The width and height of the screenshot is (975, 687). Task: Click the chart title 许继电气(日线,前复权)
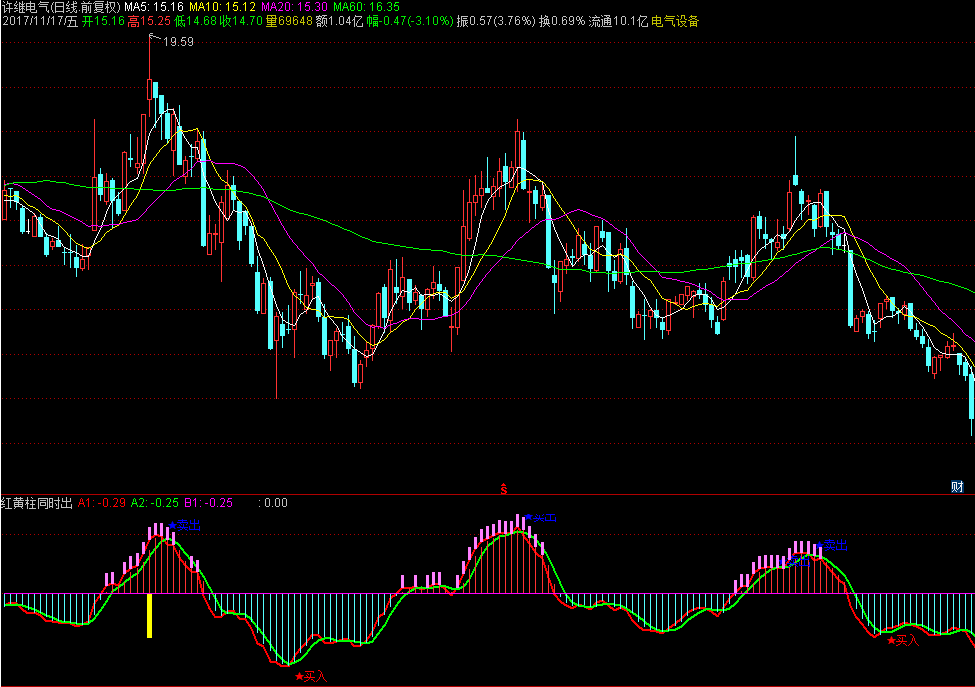coord(61,7)
